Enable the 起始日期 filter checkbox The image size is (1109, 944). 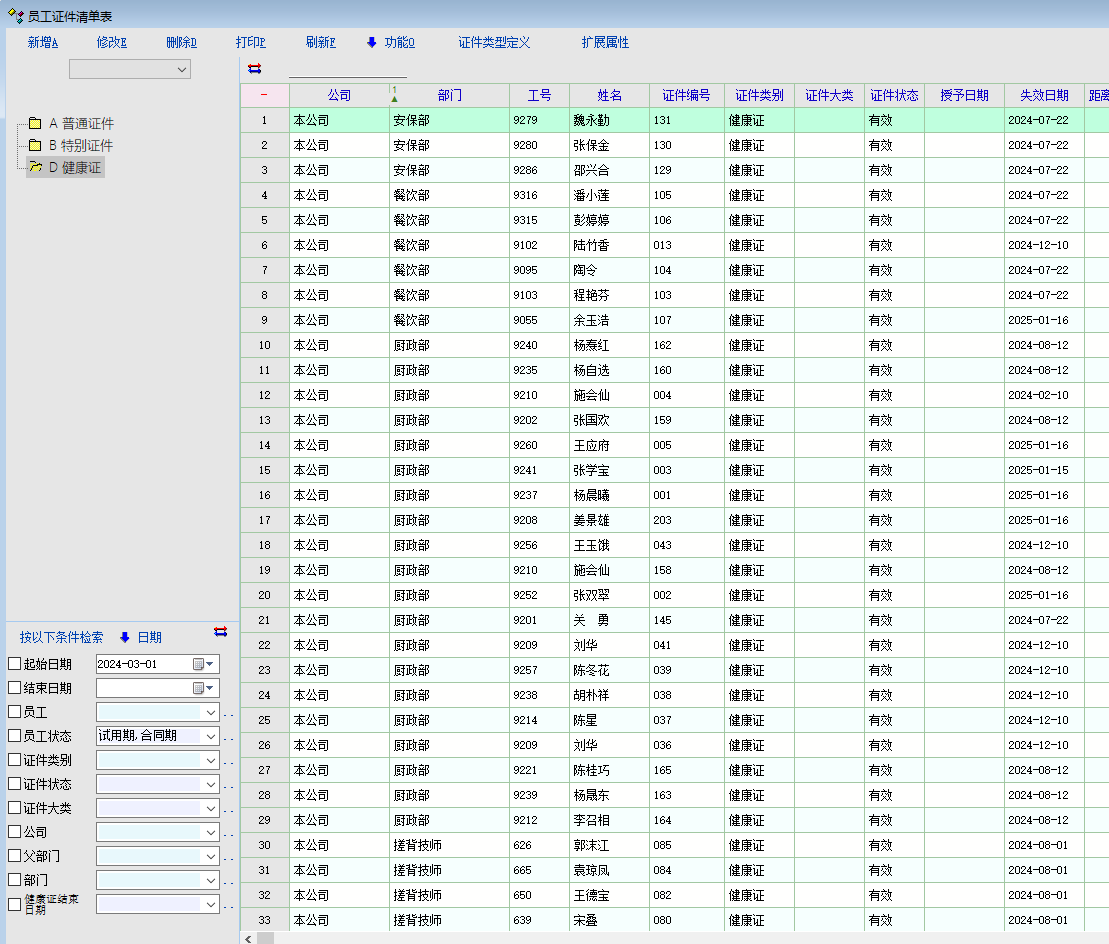14,664
